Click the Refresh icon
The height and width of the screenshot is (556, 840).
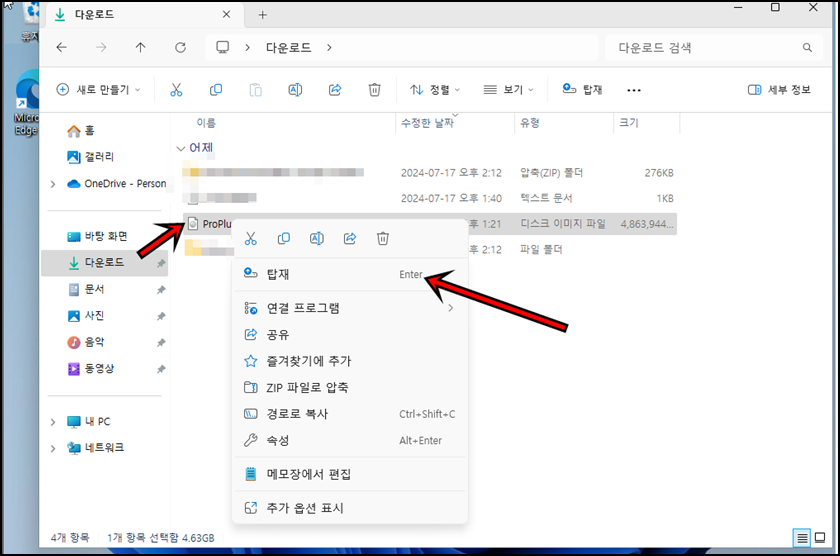(181, 48)
